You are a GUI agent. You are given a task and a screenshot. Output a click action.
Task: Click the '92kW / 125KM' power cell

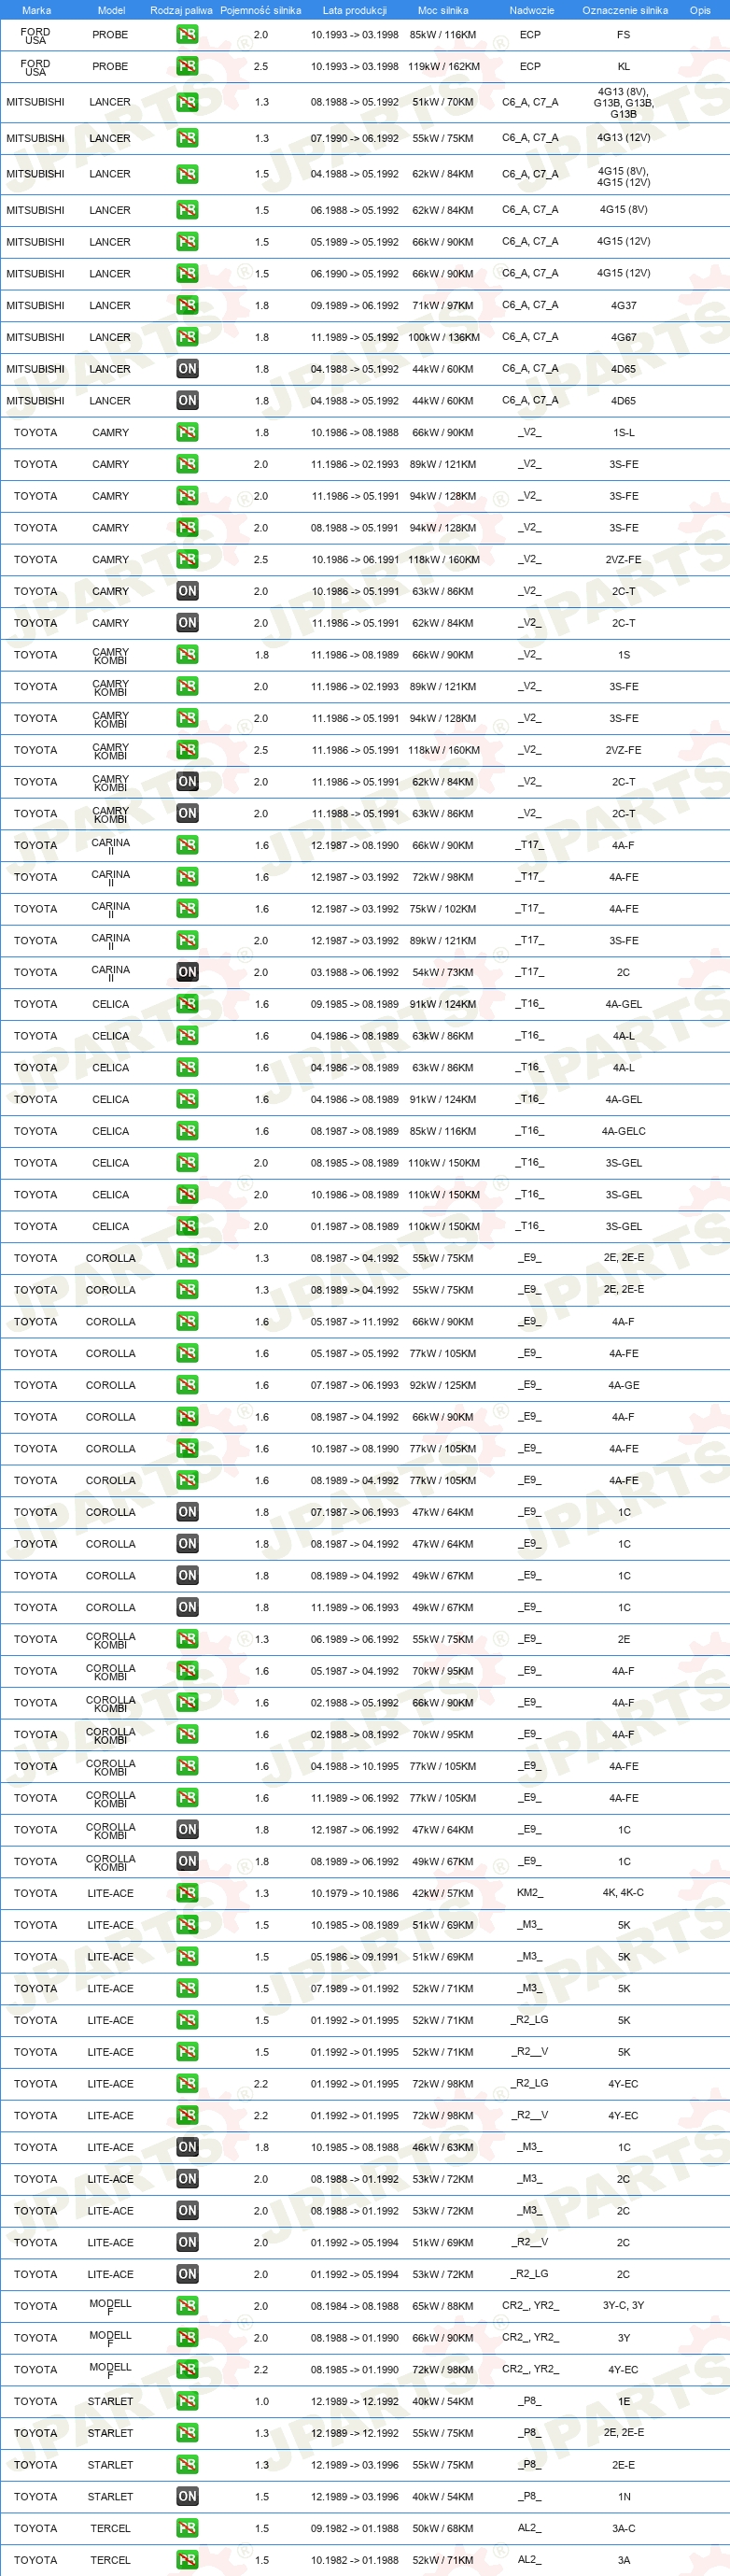(443, 1385)
